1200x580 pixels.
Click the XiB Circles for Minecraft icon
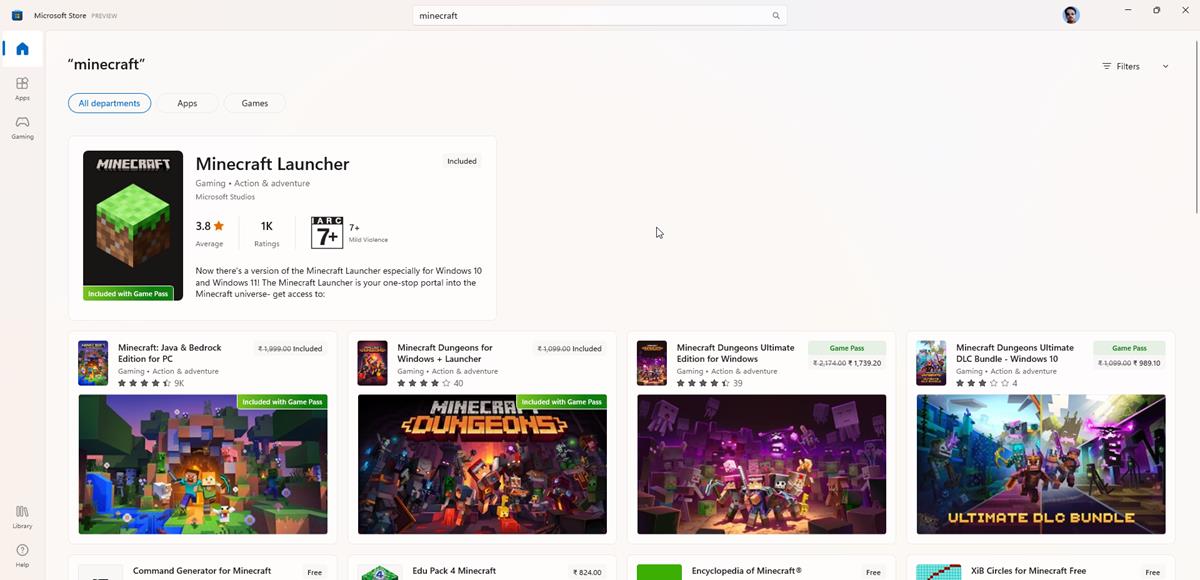click(x=938, y=572)
